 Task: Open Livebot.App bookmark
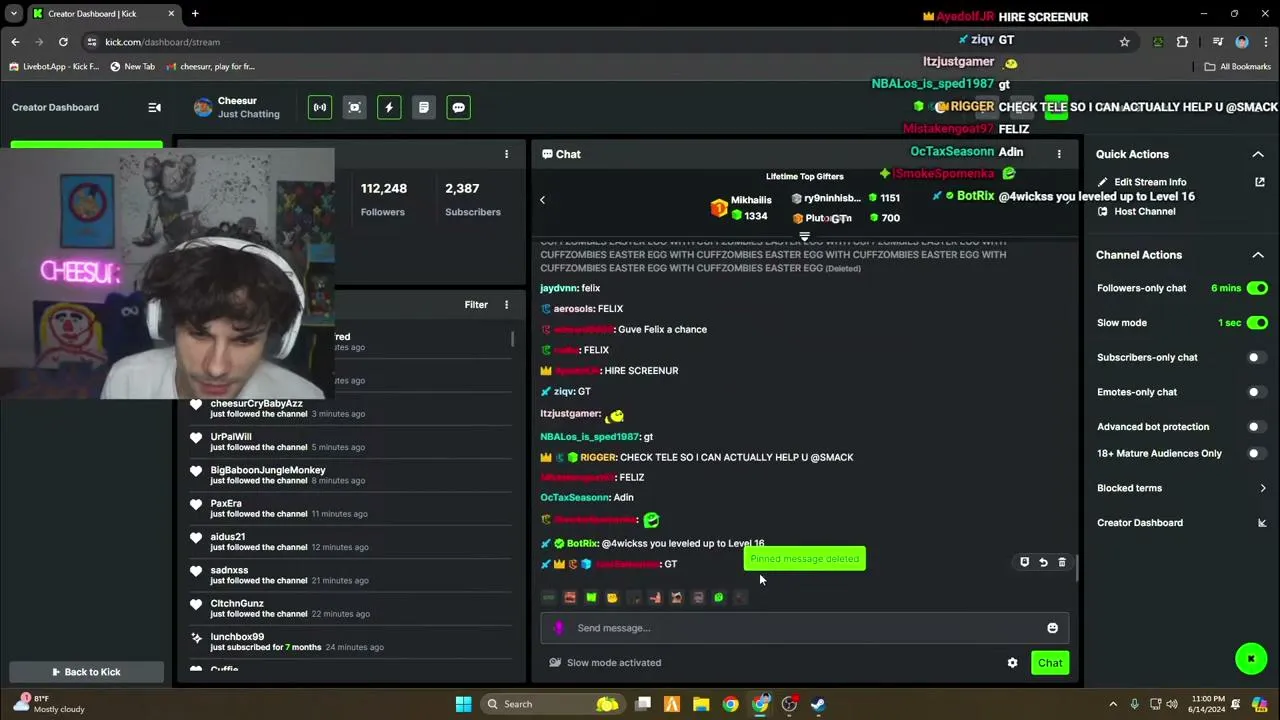tap(55, 67)
